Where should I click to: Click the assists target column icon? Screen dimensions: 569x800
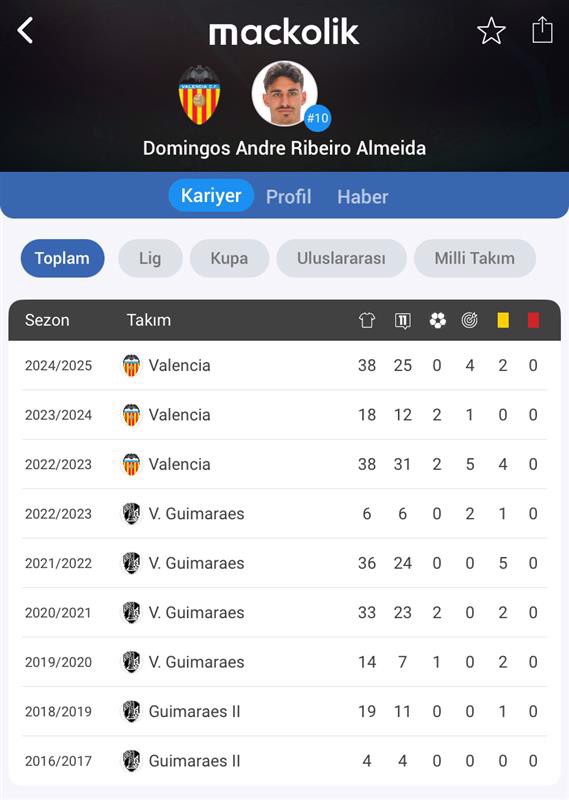[x=469, y=320]
